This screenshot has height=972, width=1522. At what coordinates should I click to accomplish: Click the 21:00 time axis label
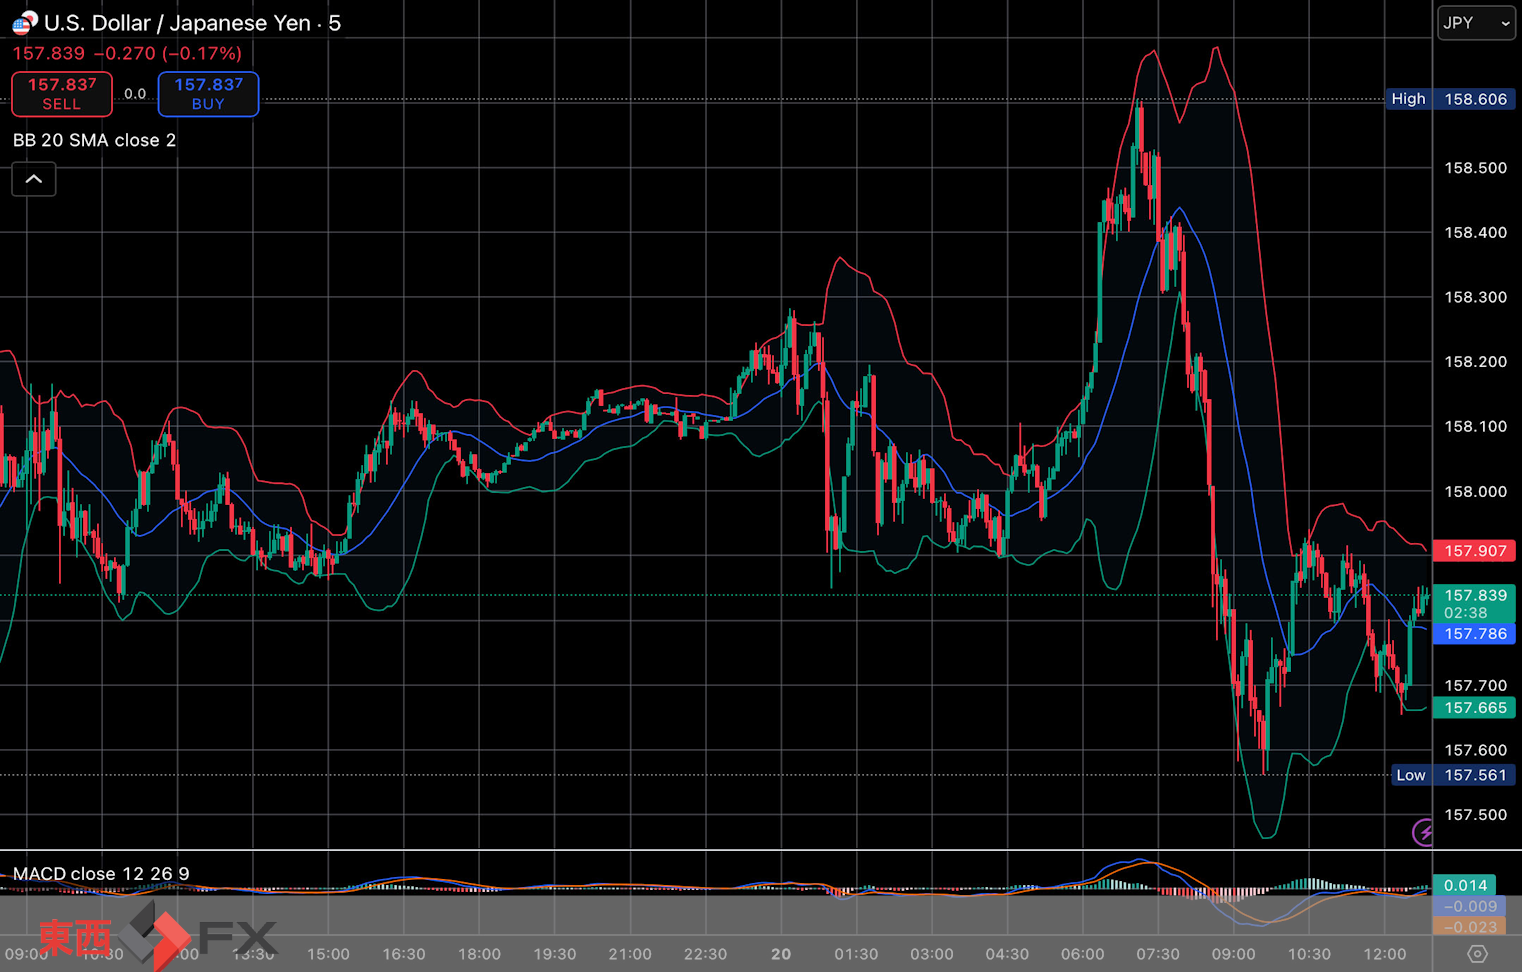[630, 954]
